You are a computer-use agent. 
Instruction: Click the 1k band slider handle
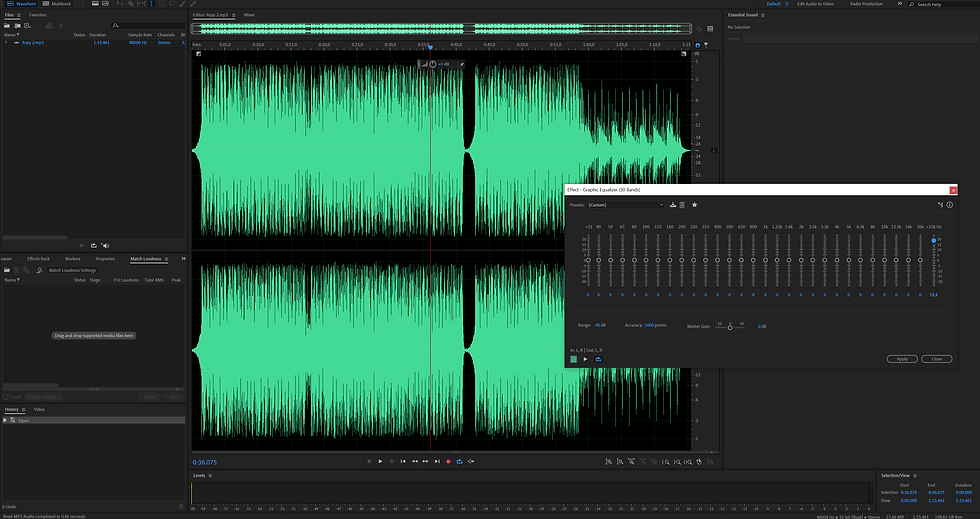(765, 260)
